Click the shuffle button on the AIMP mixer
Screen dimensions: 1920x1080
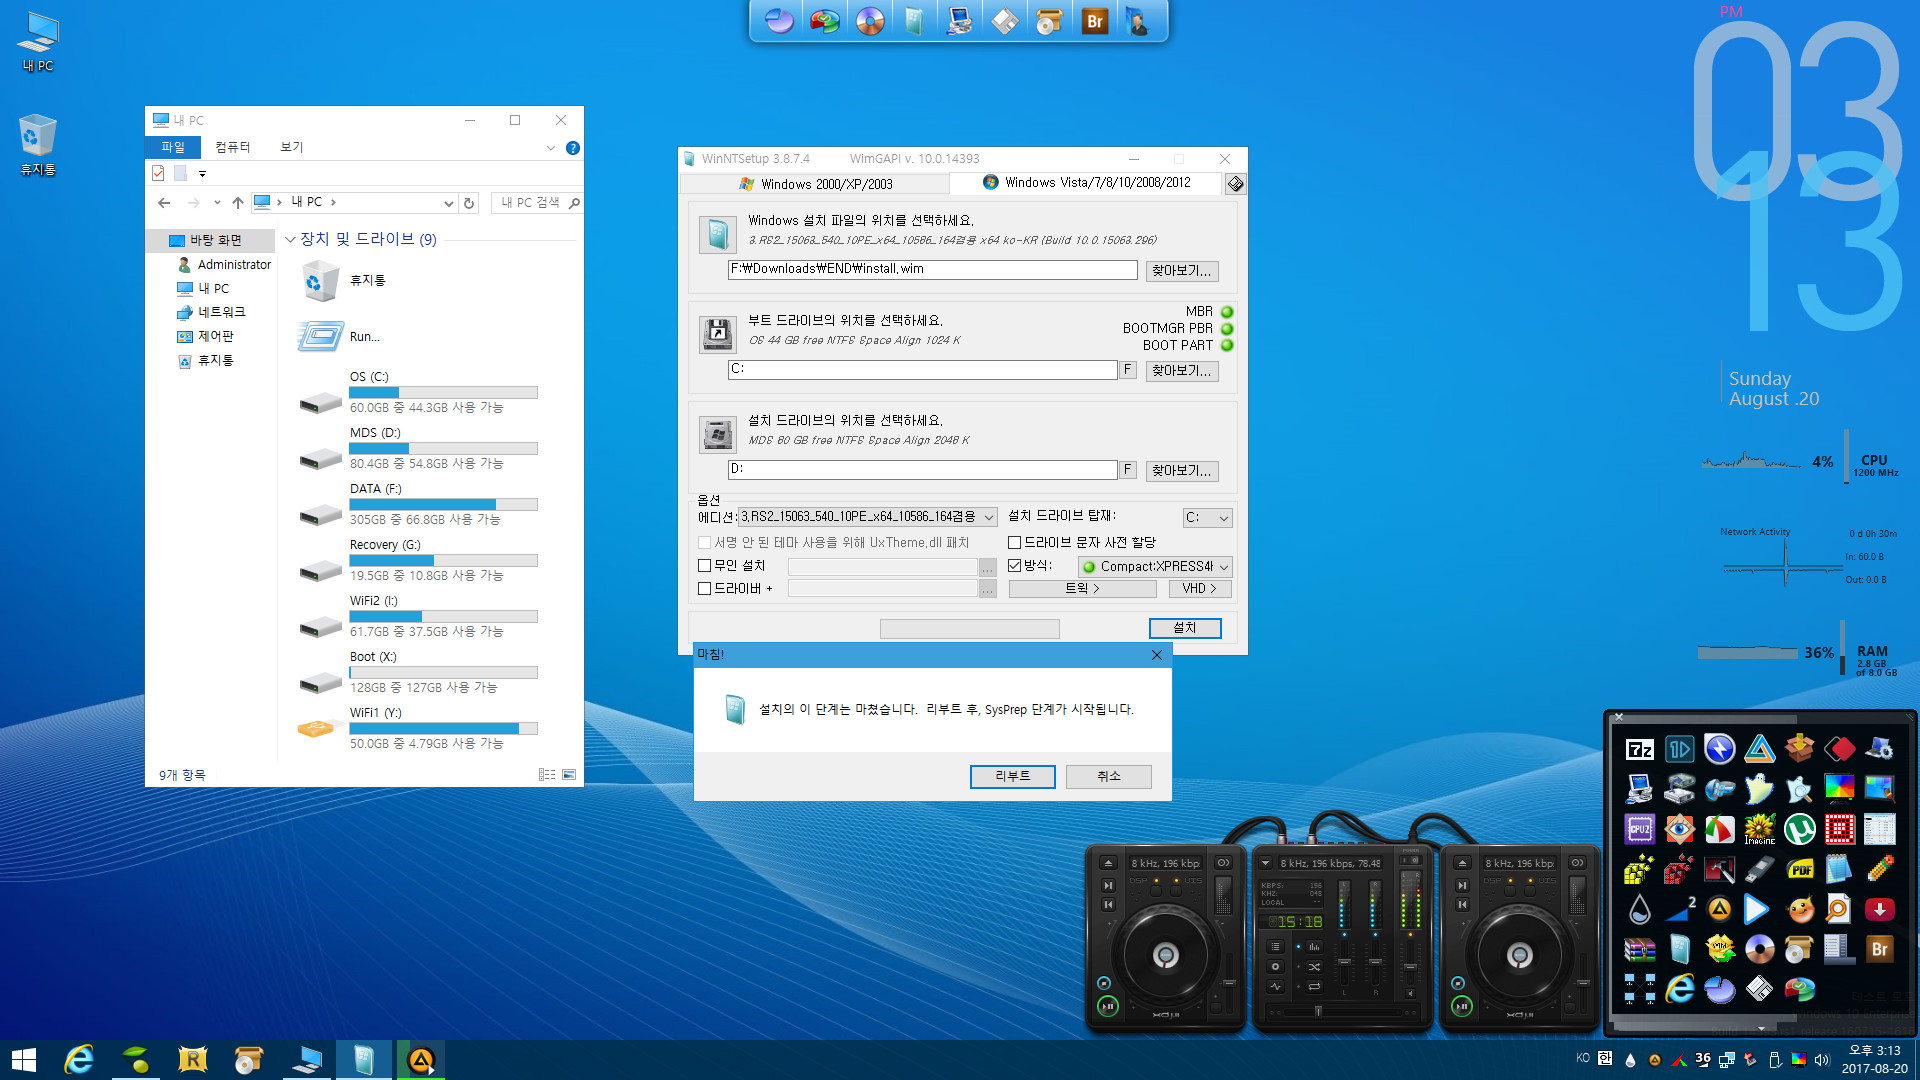coord(1314,967)
